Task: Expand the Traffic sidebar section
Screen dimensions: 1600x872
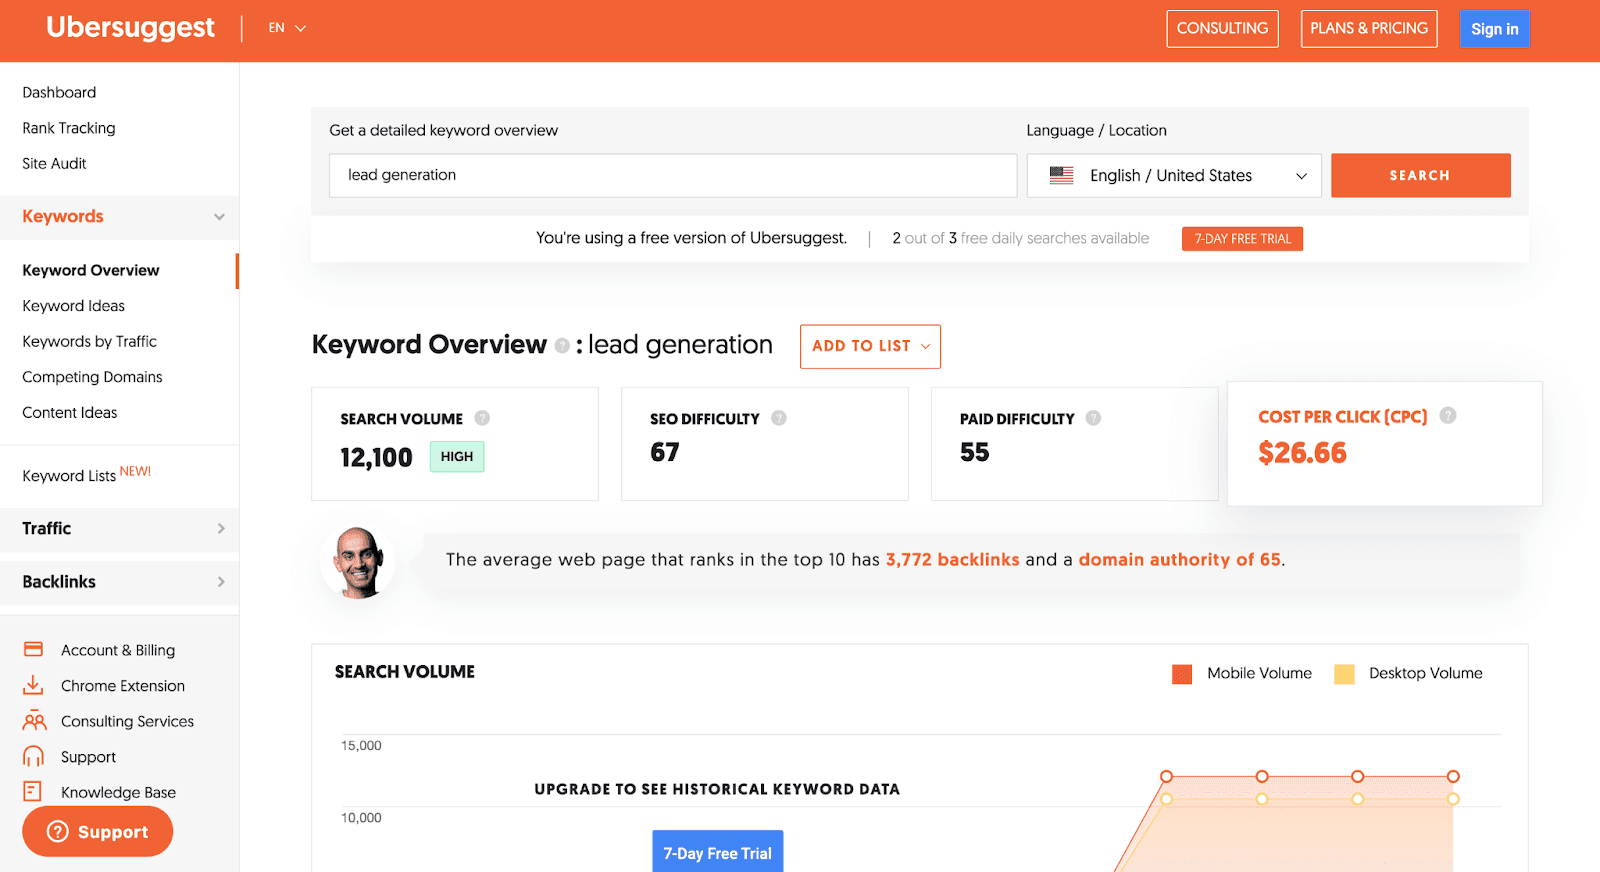Action: click(x=120, y=528)
